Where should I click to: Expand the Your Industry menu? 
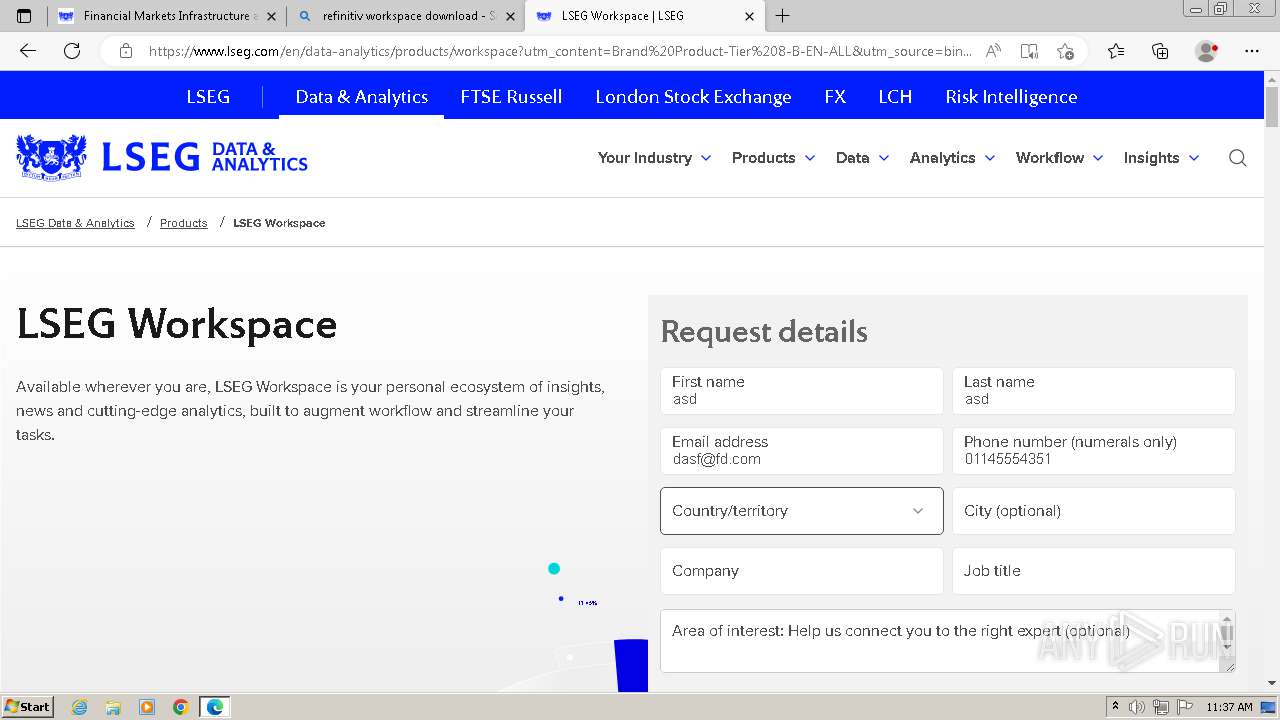pos(654,158)
